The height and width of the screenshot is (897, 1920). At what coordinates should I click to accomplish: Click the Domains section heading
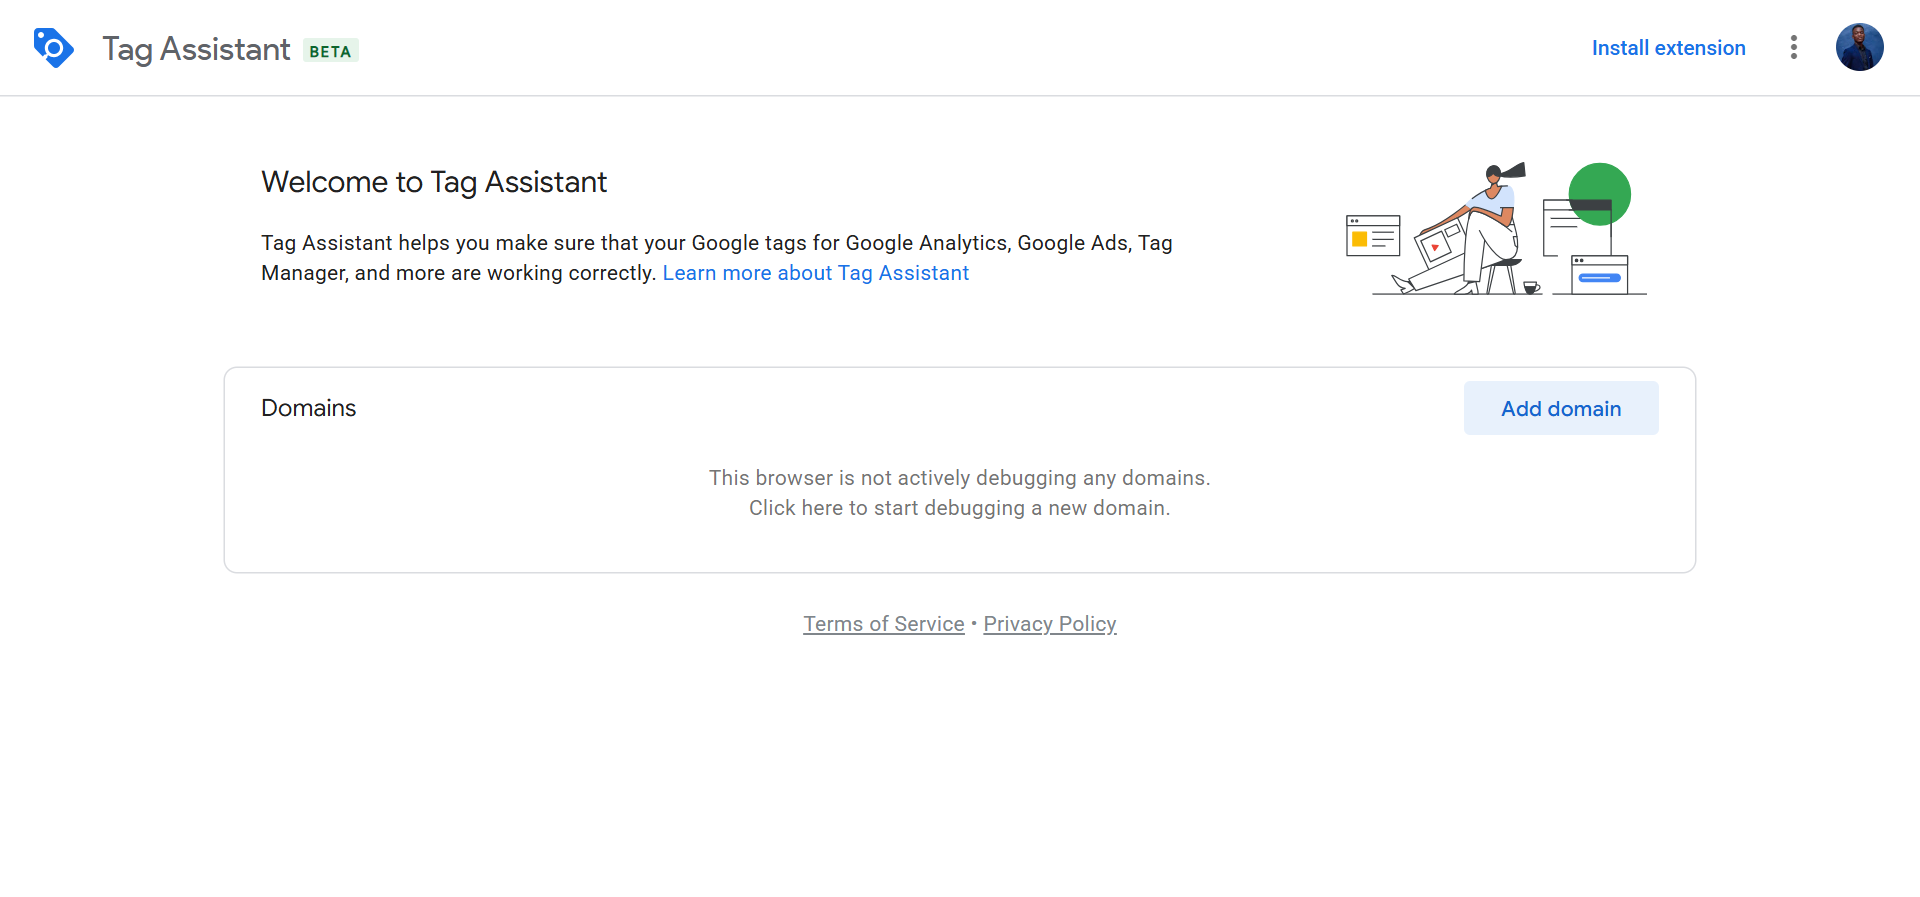point(308,408)
